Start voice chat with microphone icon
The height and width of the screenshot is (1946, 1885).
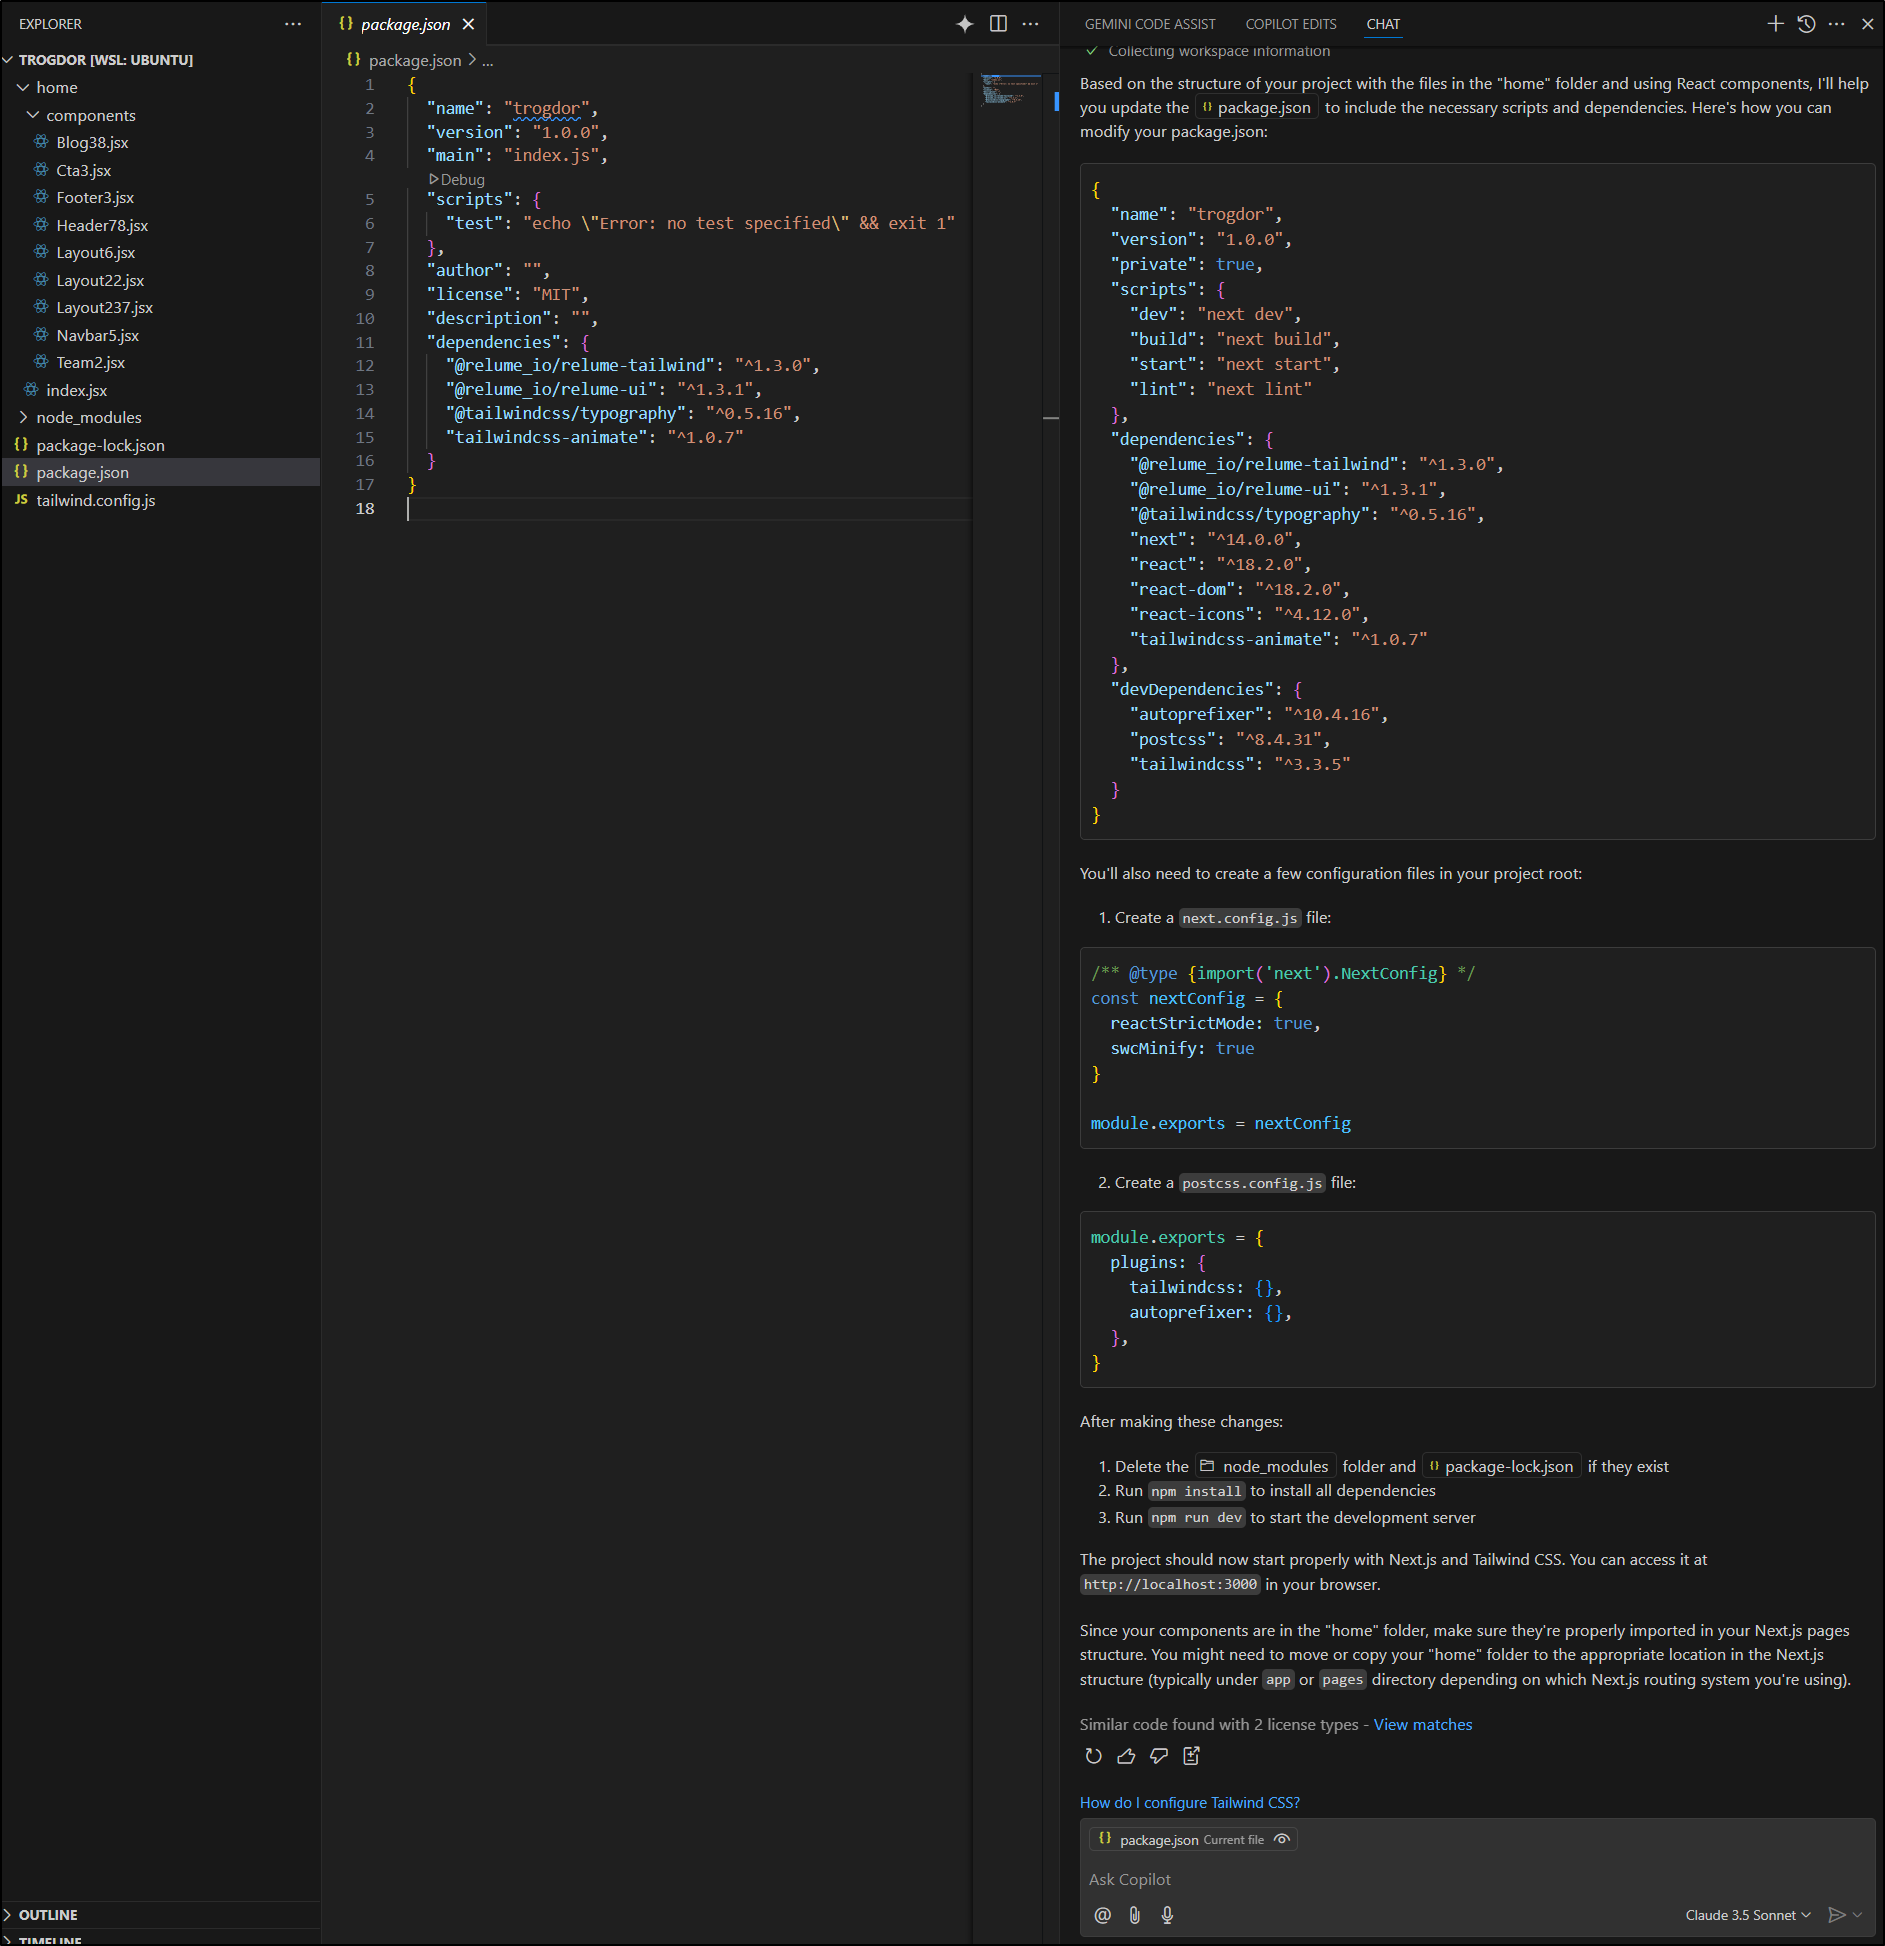click(x=1167, y=1915)
